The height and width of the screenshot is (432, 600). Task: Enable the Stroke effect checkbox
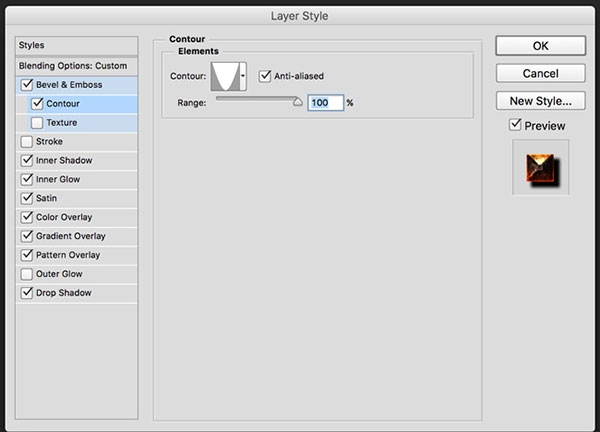click(27, 141)
